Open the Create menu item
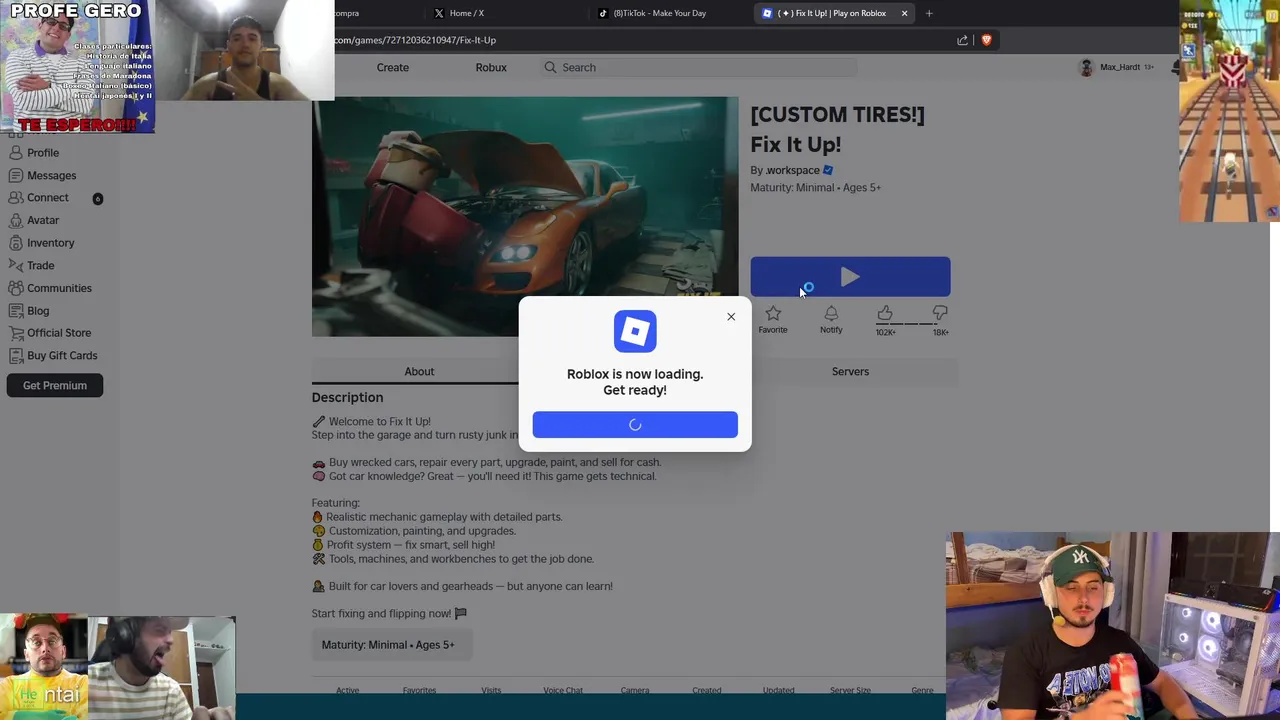 [x=393, y=67]
